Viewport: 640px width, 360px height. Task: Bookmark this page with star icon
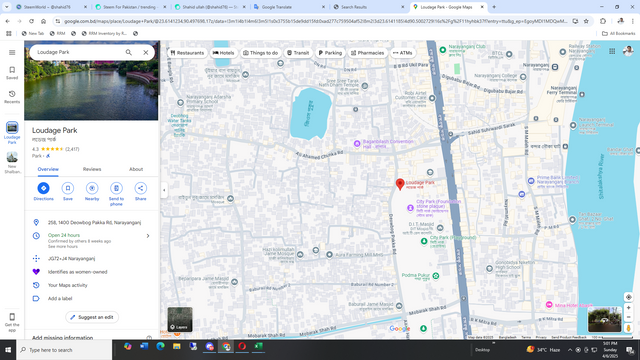[586, 21]
